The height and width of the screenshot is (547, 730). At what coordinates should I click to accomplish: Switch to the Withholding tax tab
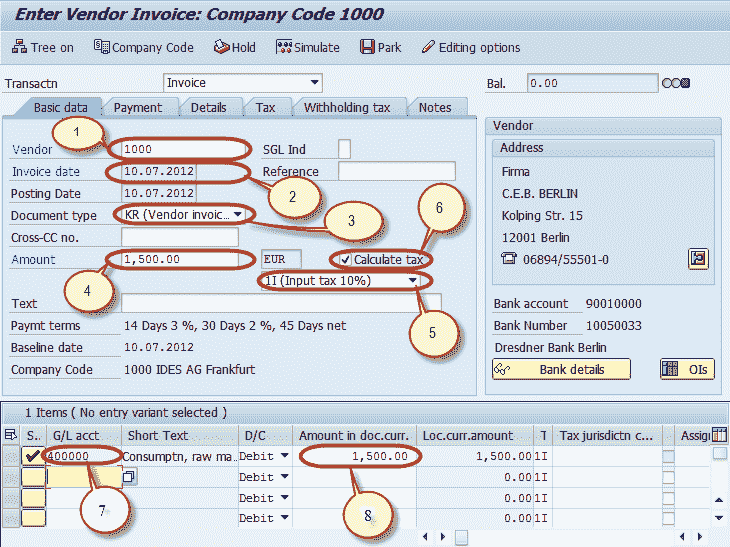pyautogui.click(x=347, y=108)
